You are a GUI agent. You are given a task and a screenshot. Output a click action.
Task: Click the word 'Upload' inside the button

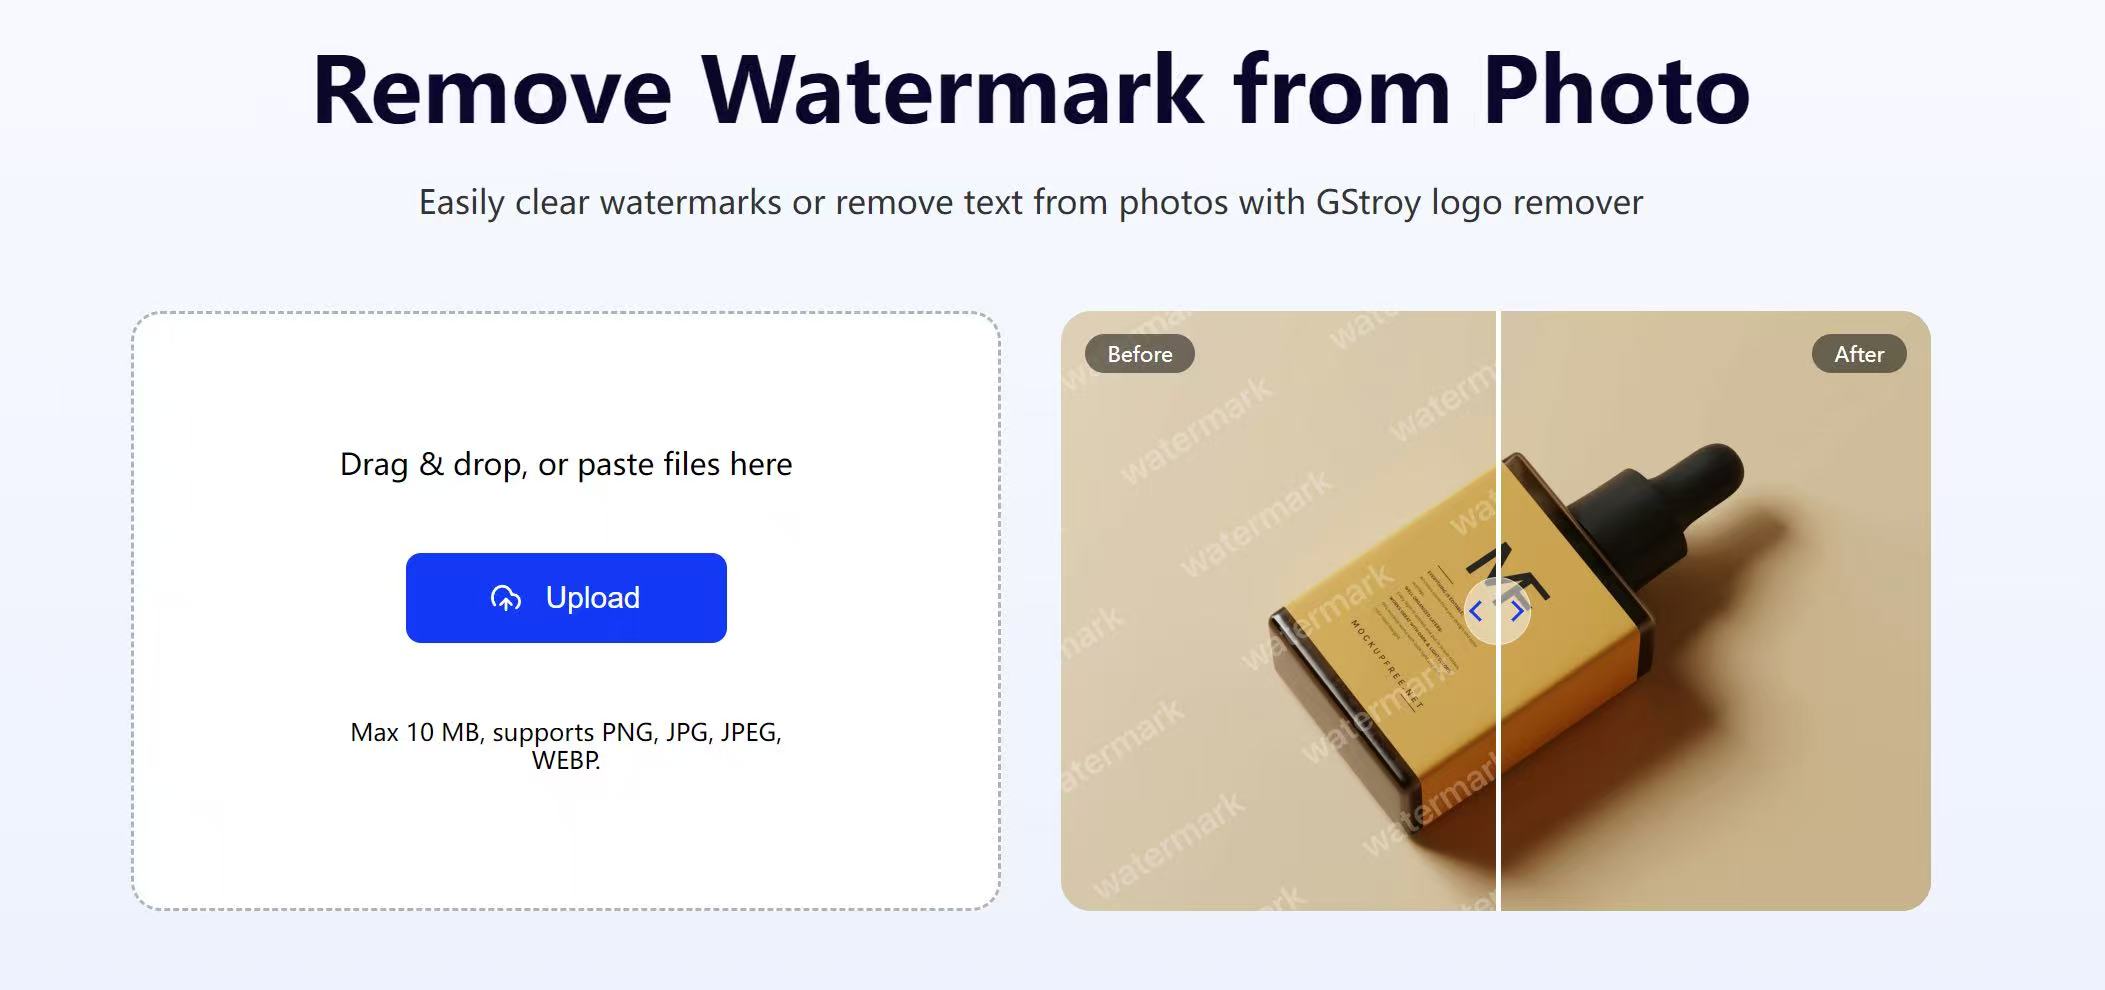(592, 598)
